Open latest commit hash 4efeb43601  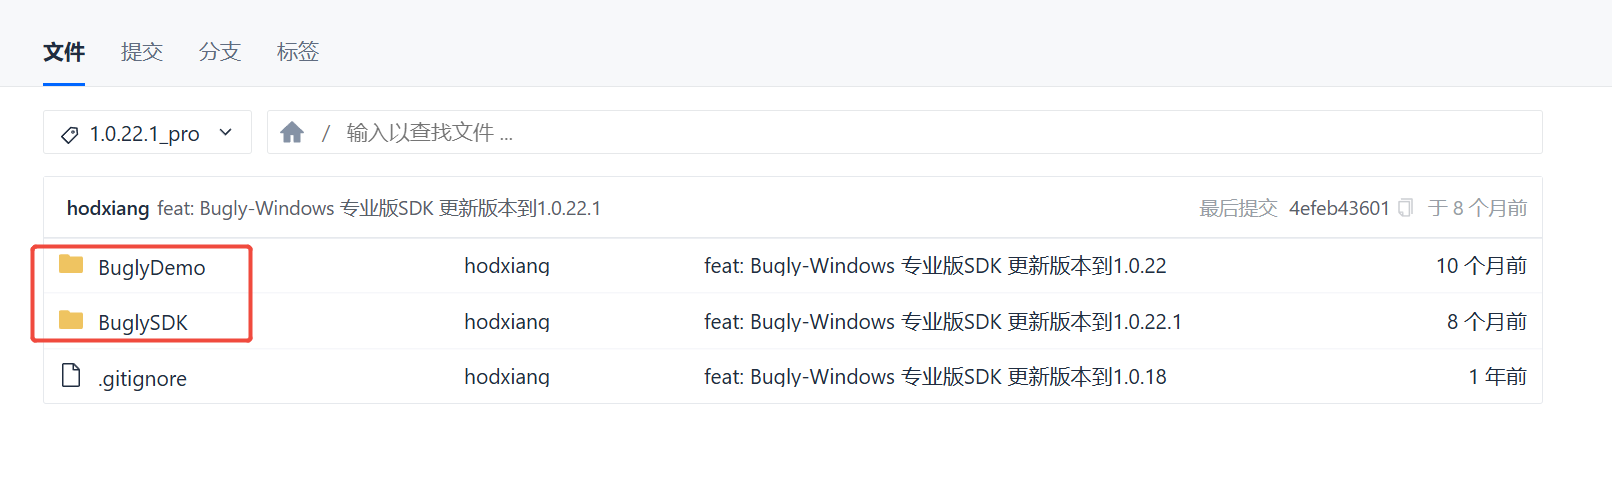pos(1339,208)
